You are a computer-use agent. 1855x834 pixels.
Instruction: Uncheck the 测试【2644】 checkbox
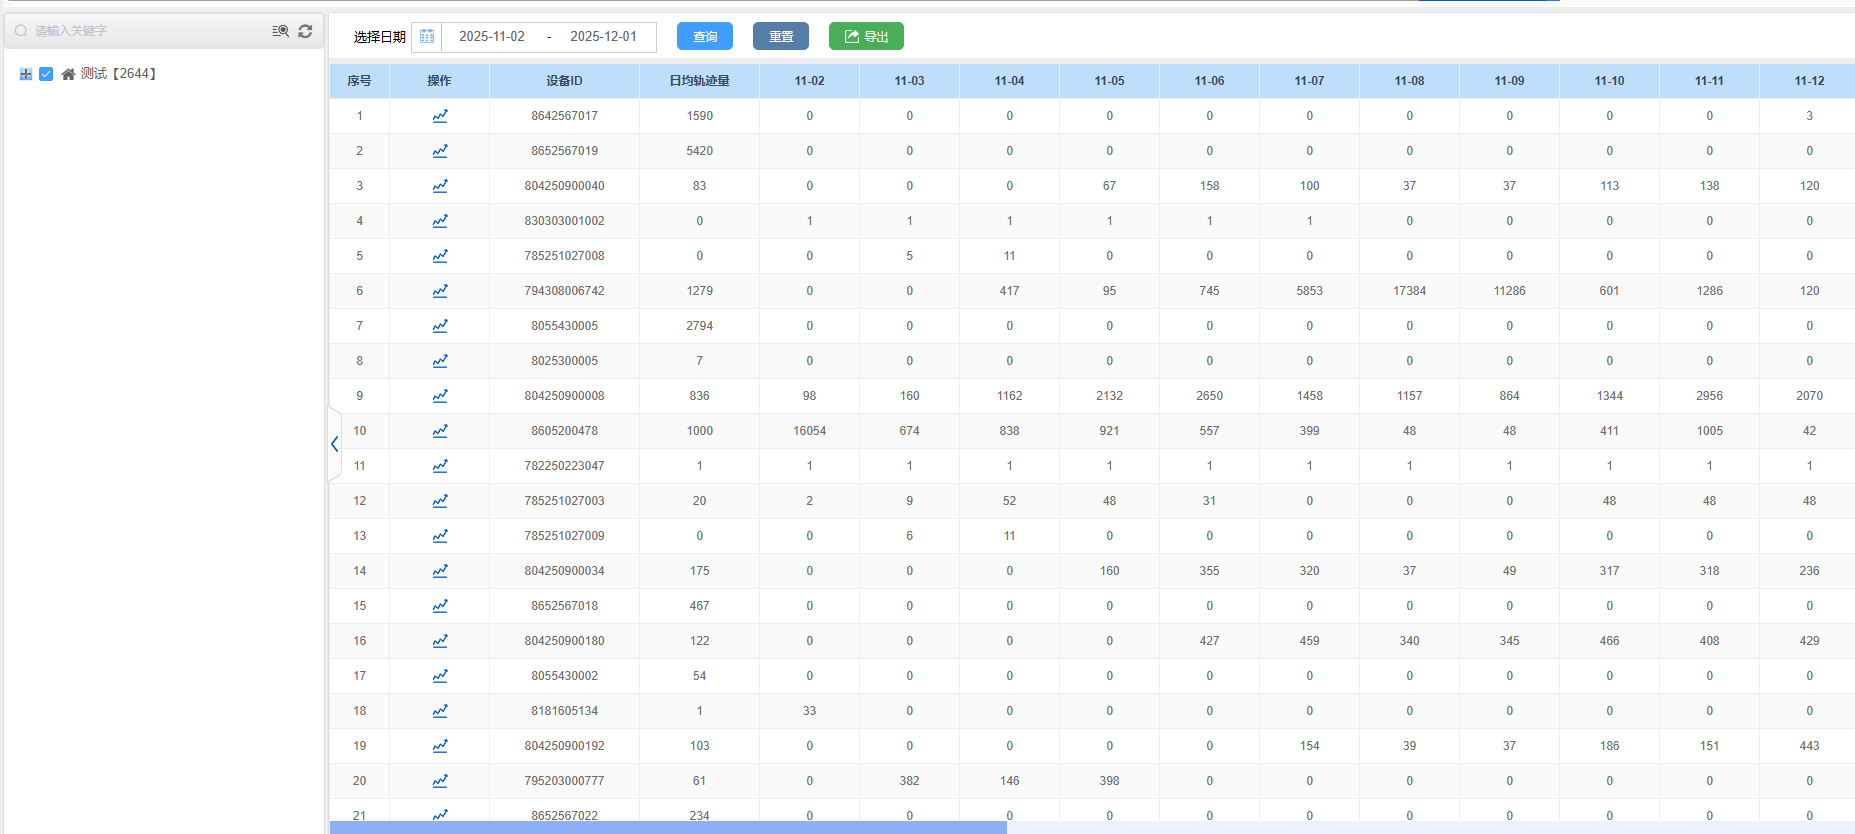click(46, 74)
